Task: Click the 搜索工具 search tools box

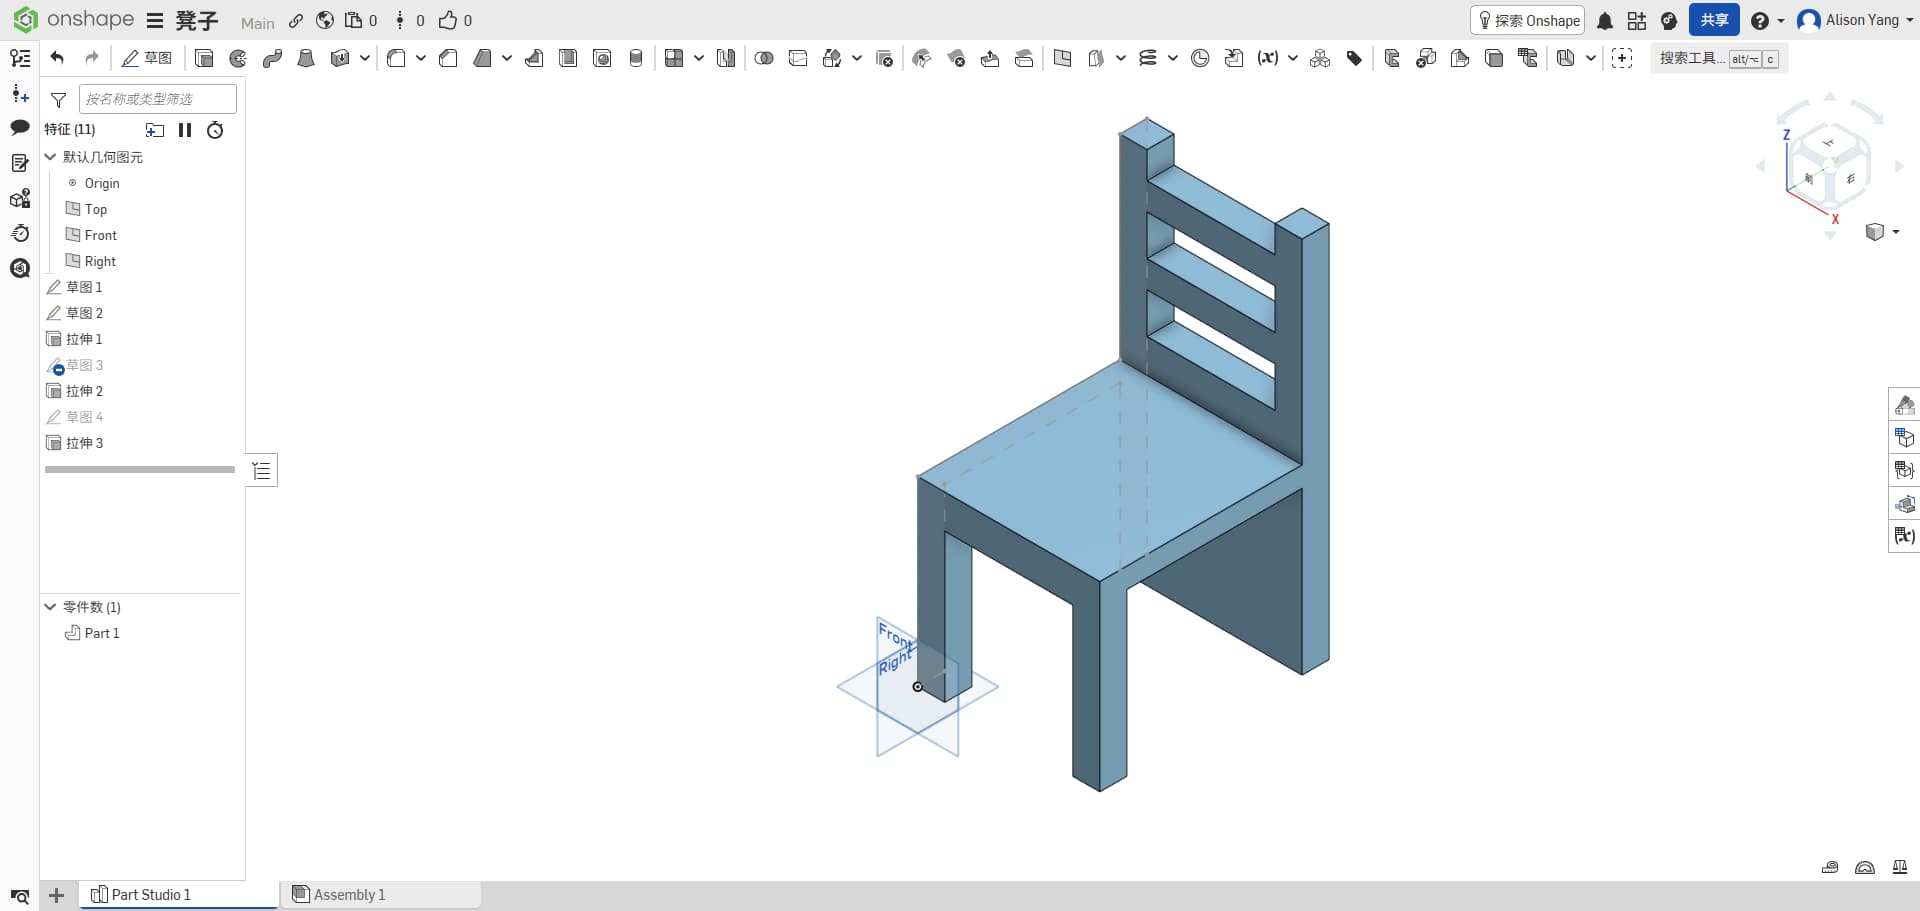Action: click(1719, 58)
